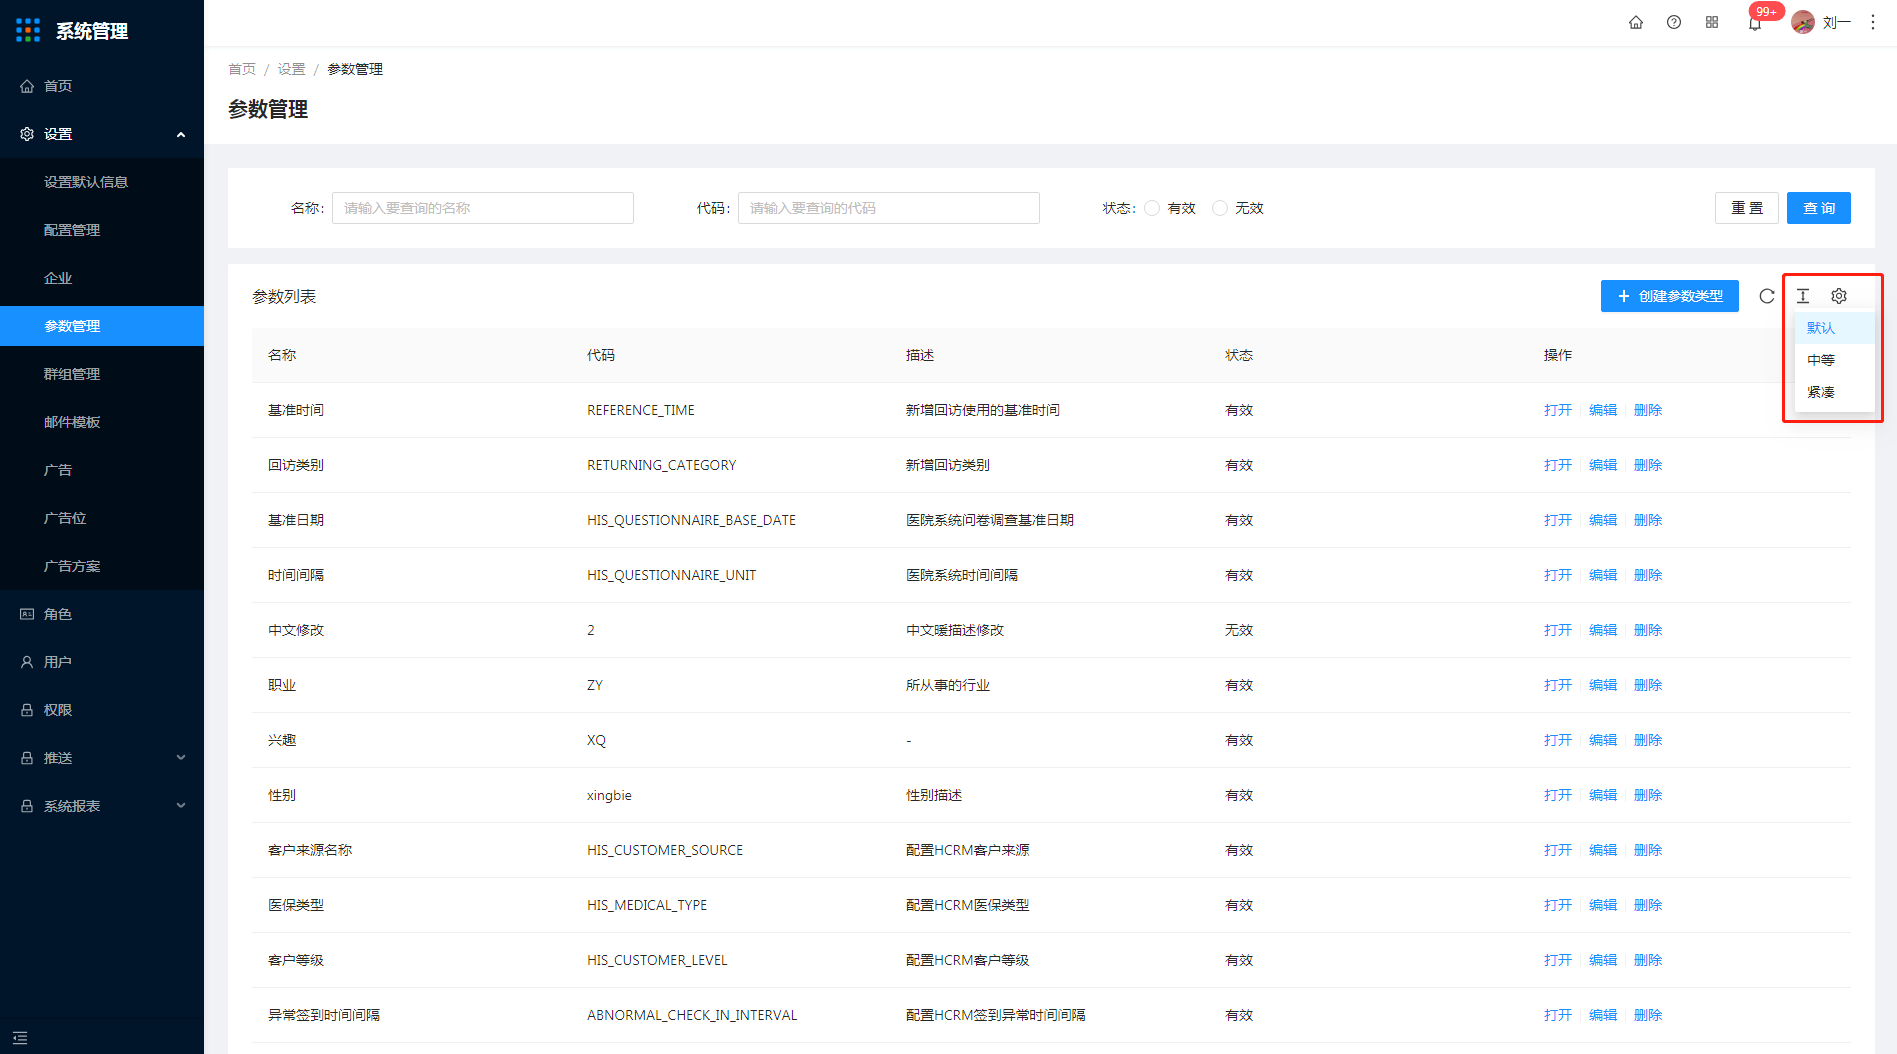
Task: Click the username 刘一 in top bar
Action: pos(1836,22)
